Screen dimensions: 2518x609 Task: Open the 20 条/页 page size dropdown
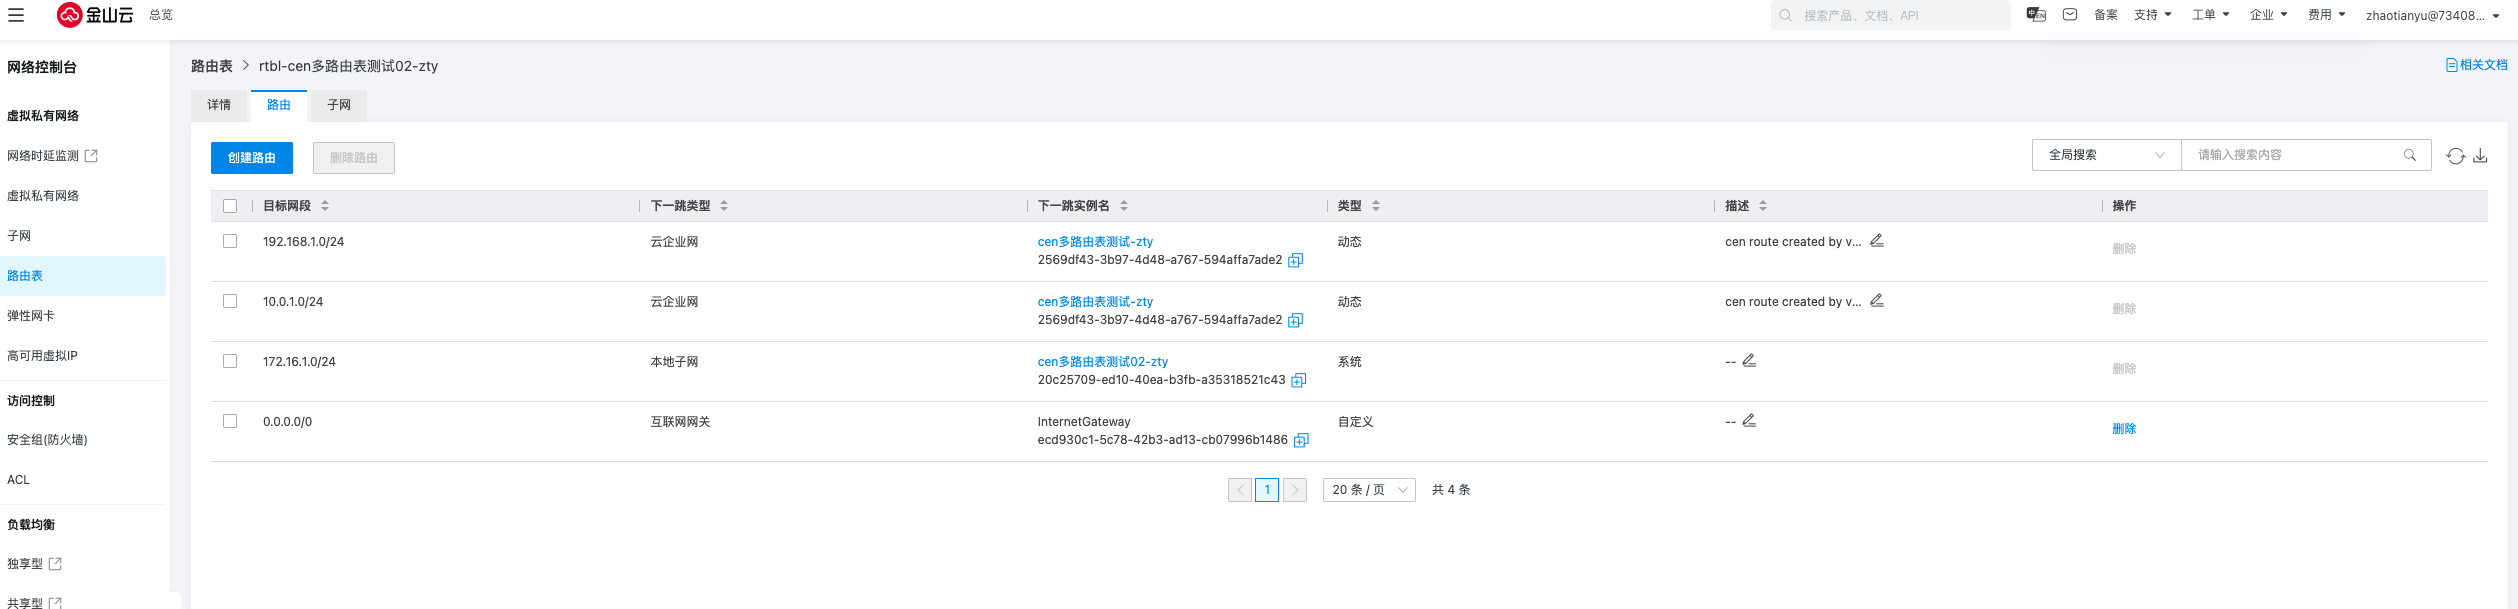pos(1368,490)
